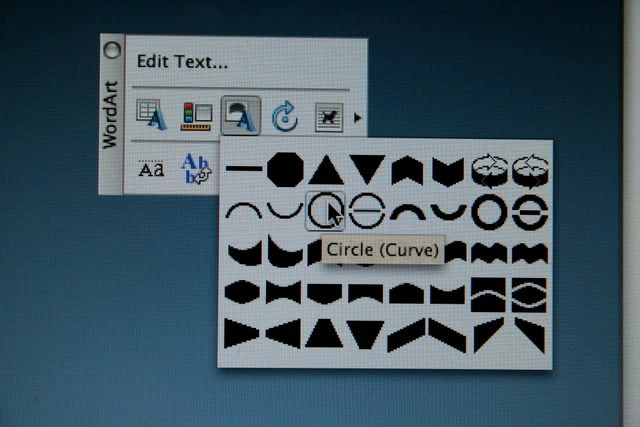Choose the Double Wave 1 shape
The image size is (640, 427).
point(489,252)
